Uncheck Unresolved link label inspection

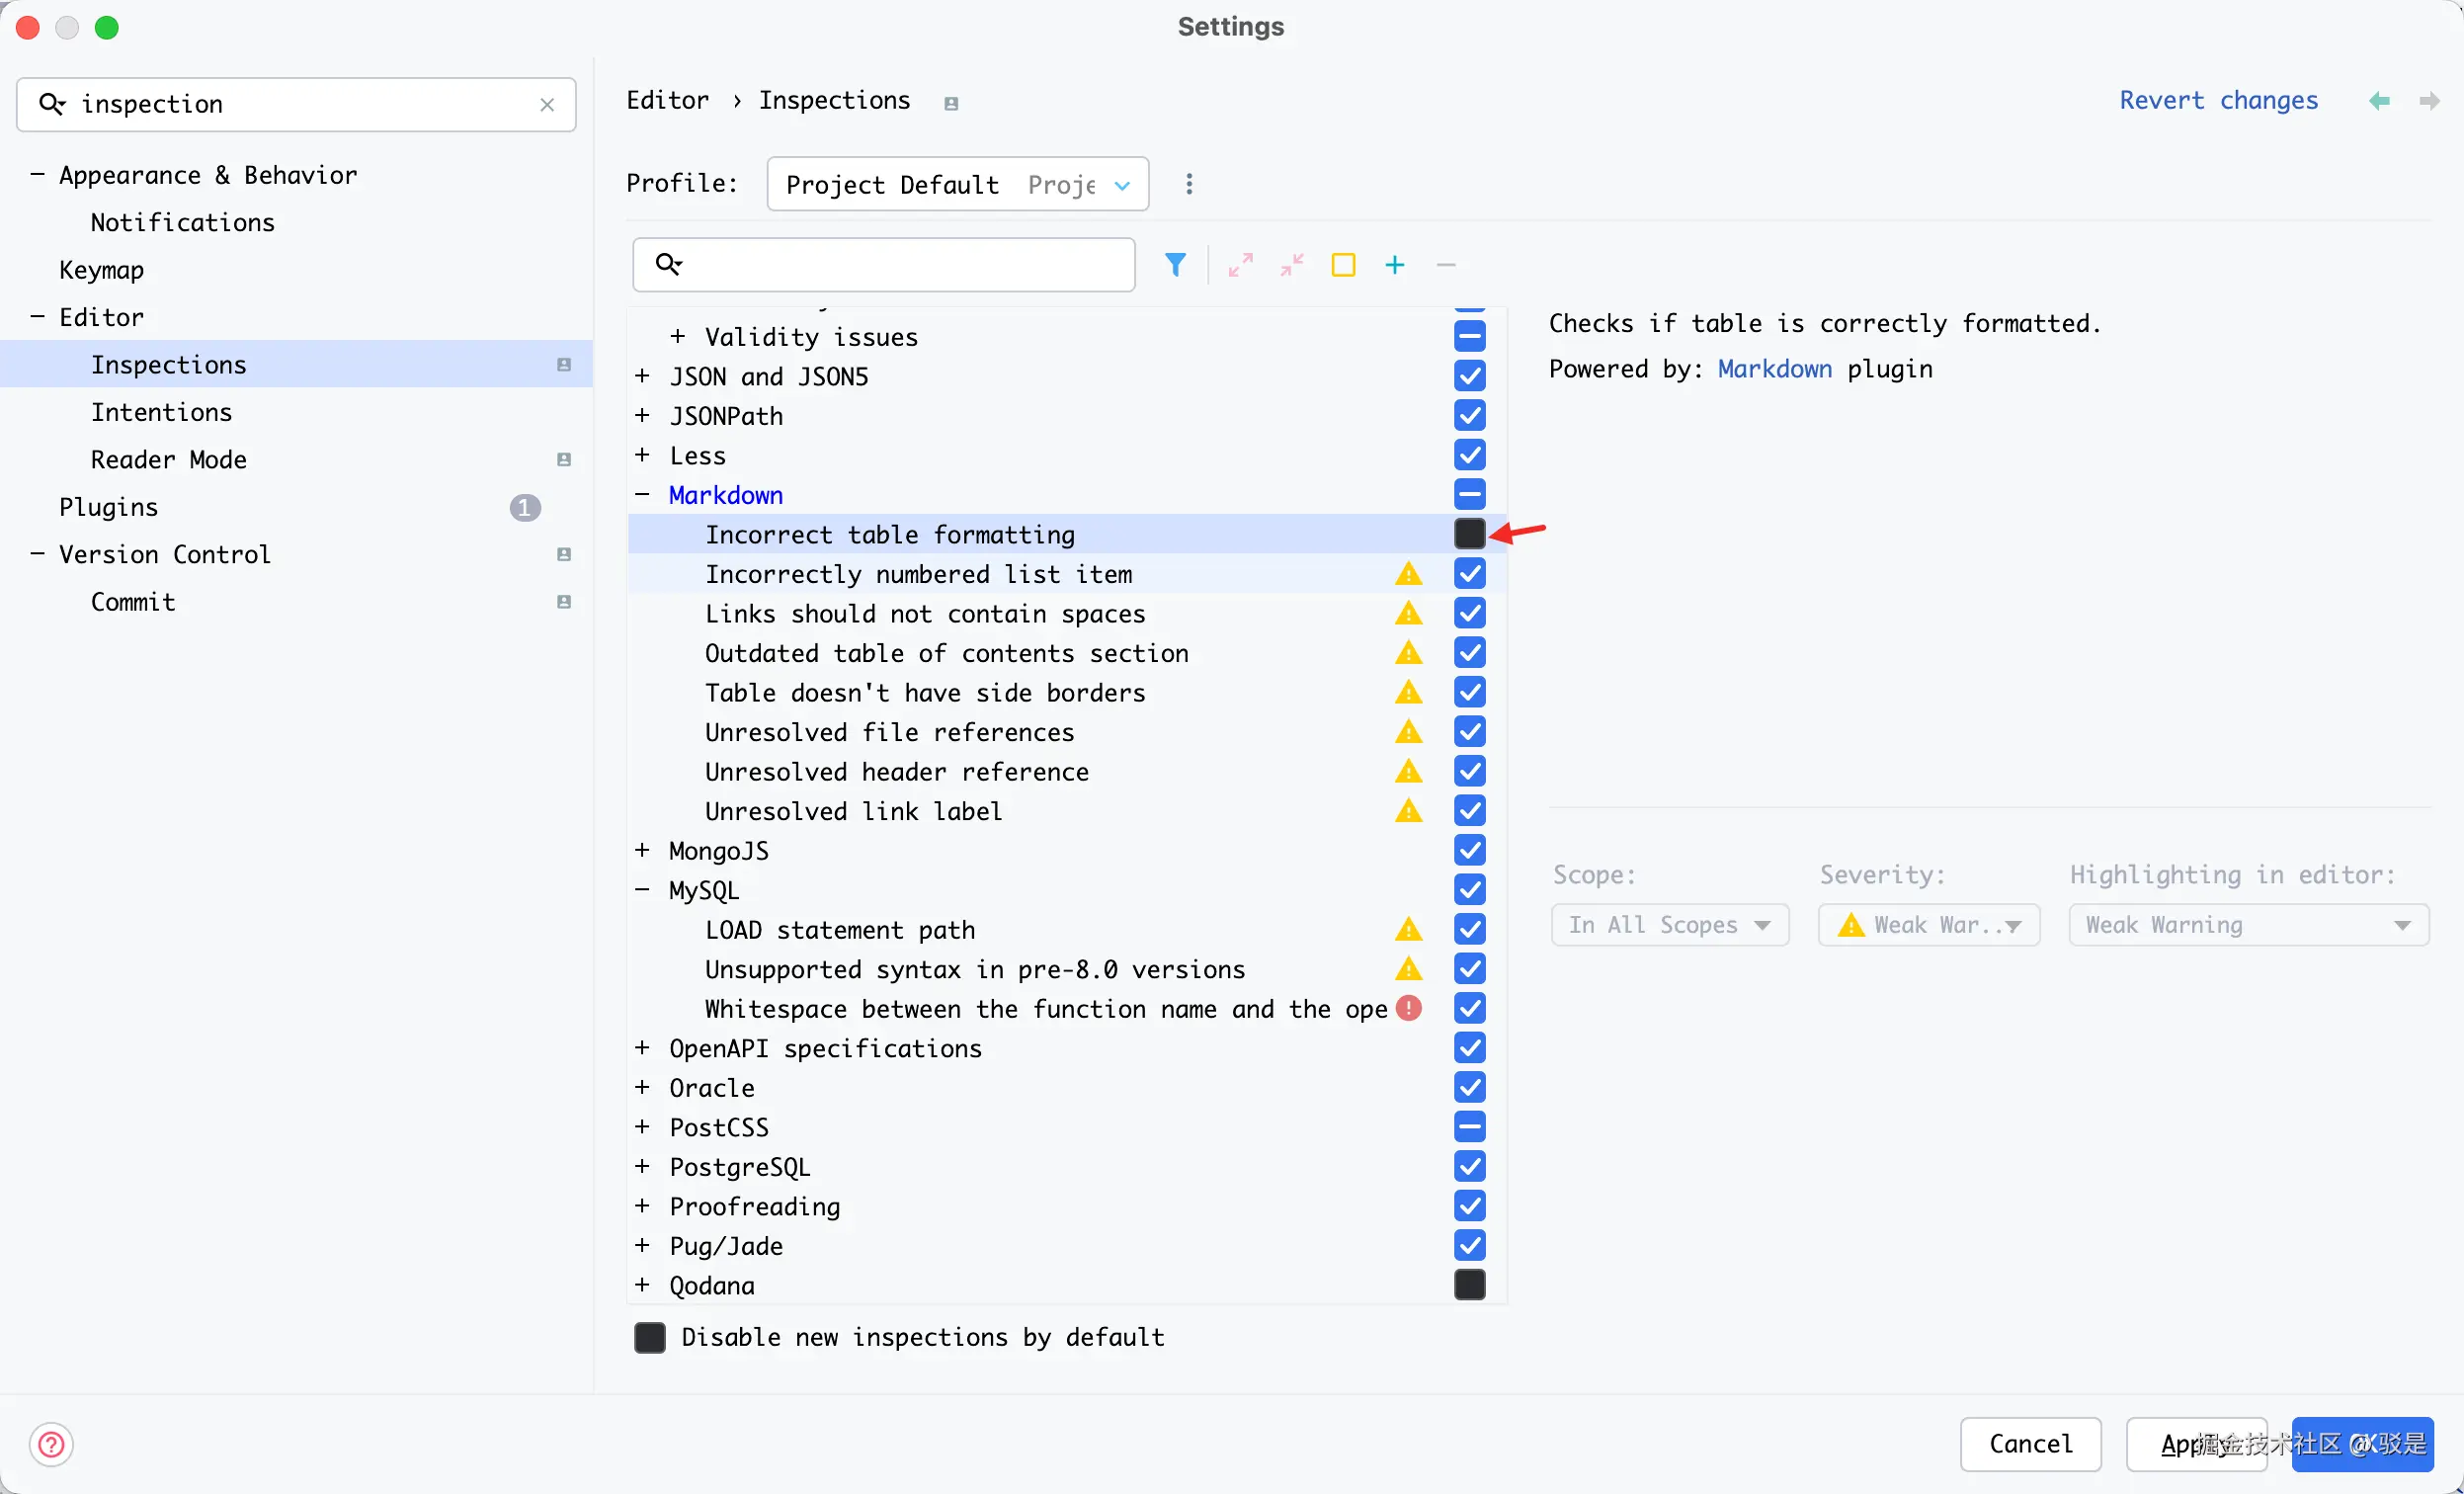[1469, 811]
